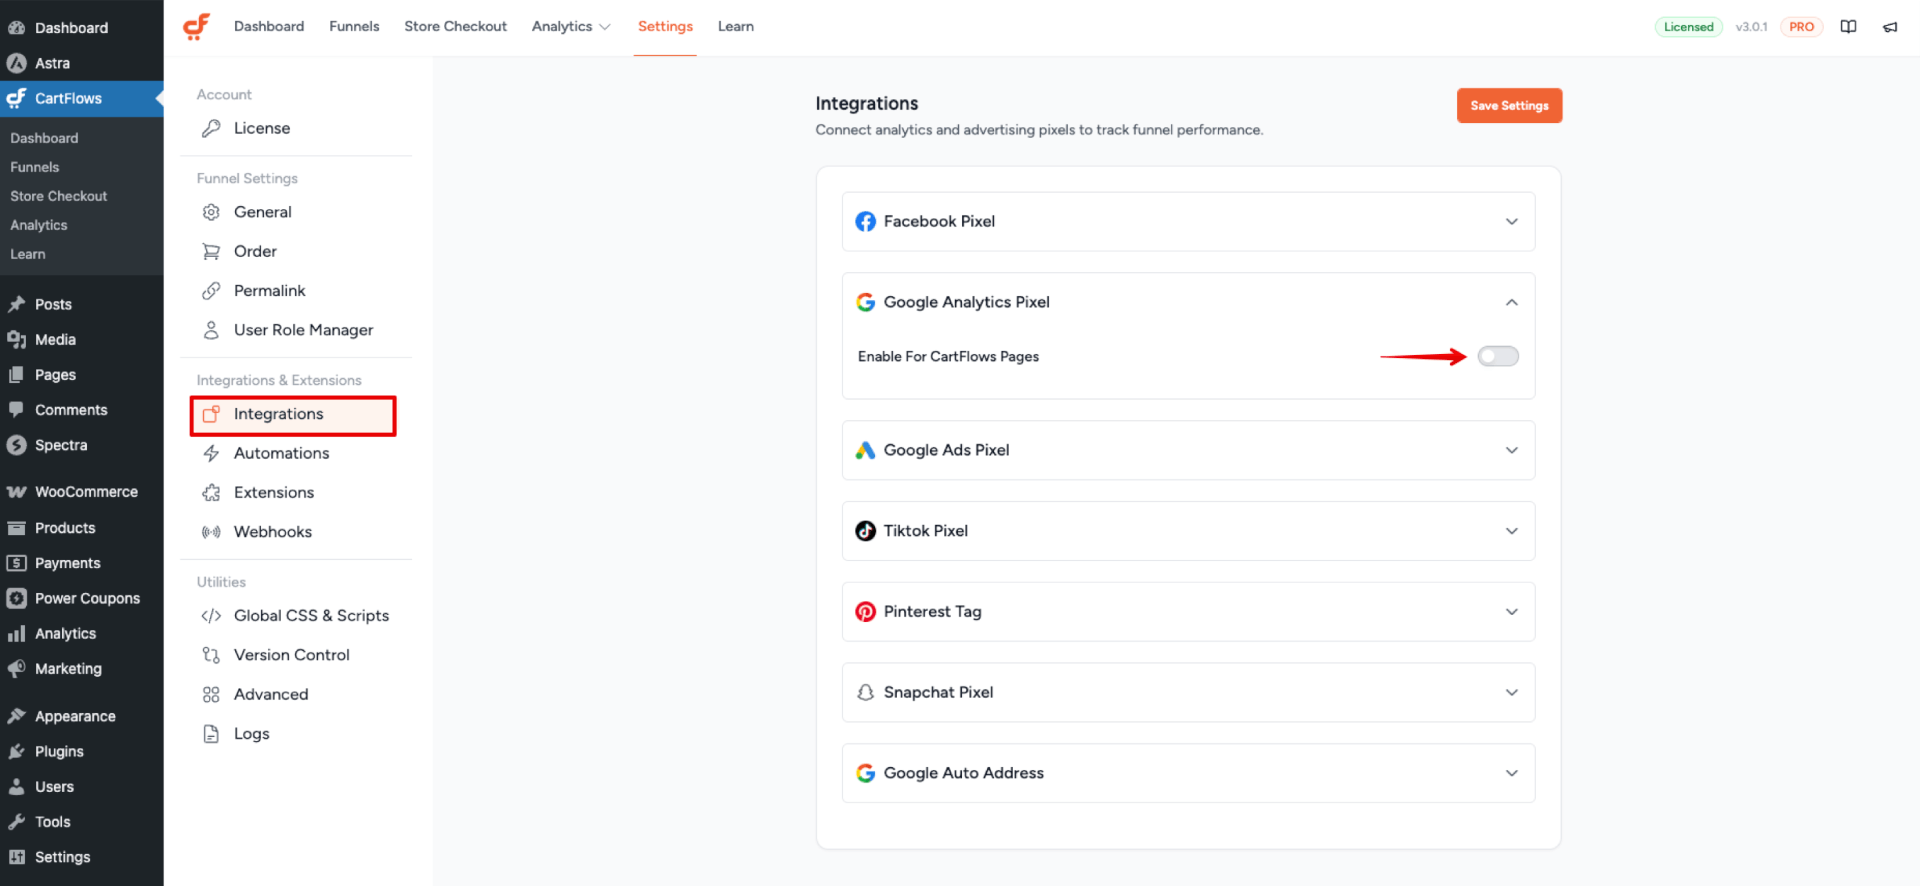Open Integrations settings link

click(x=293, y=415)
